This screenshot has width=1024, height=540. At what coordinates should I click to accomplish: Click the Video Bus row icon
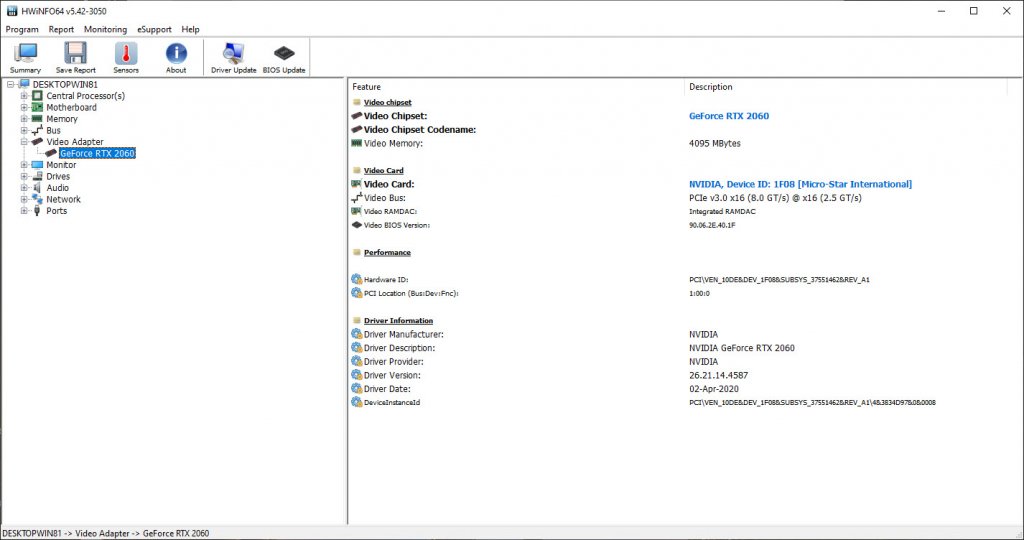click(x=357, y=197)
